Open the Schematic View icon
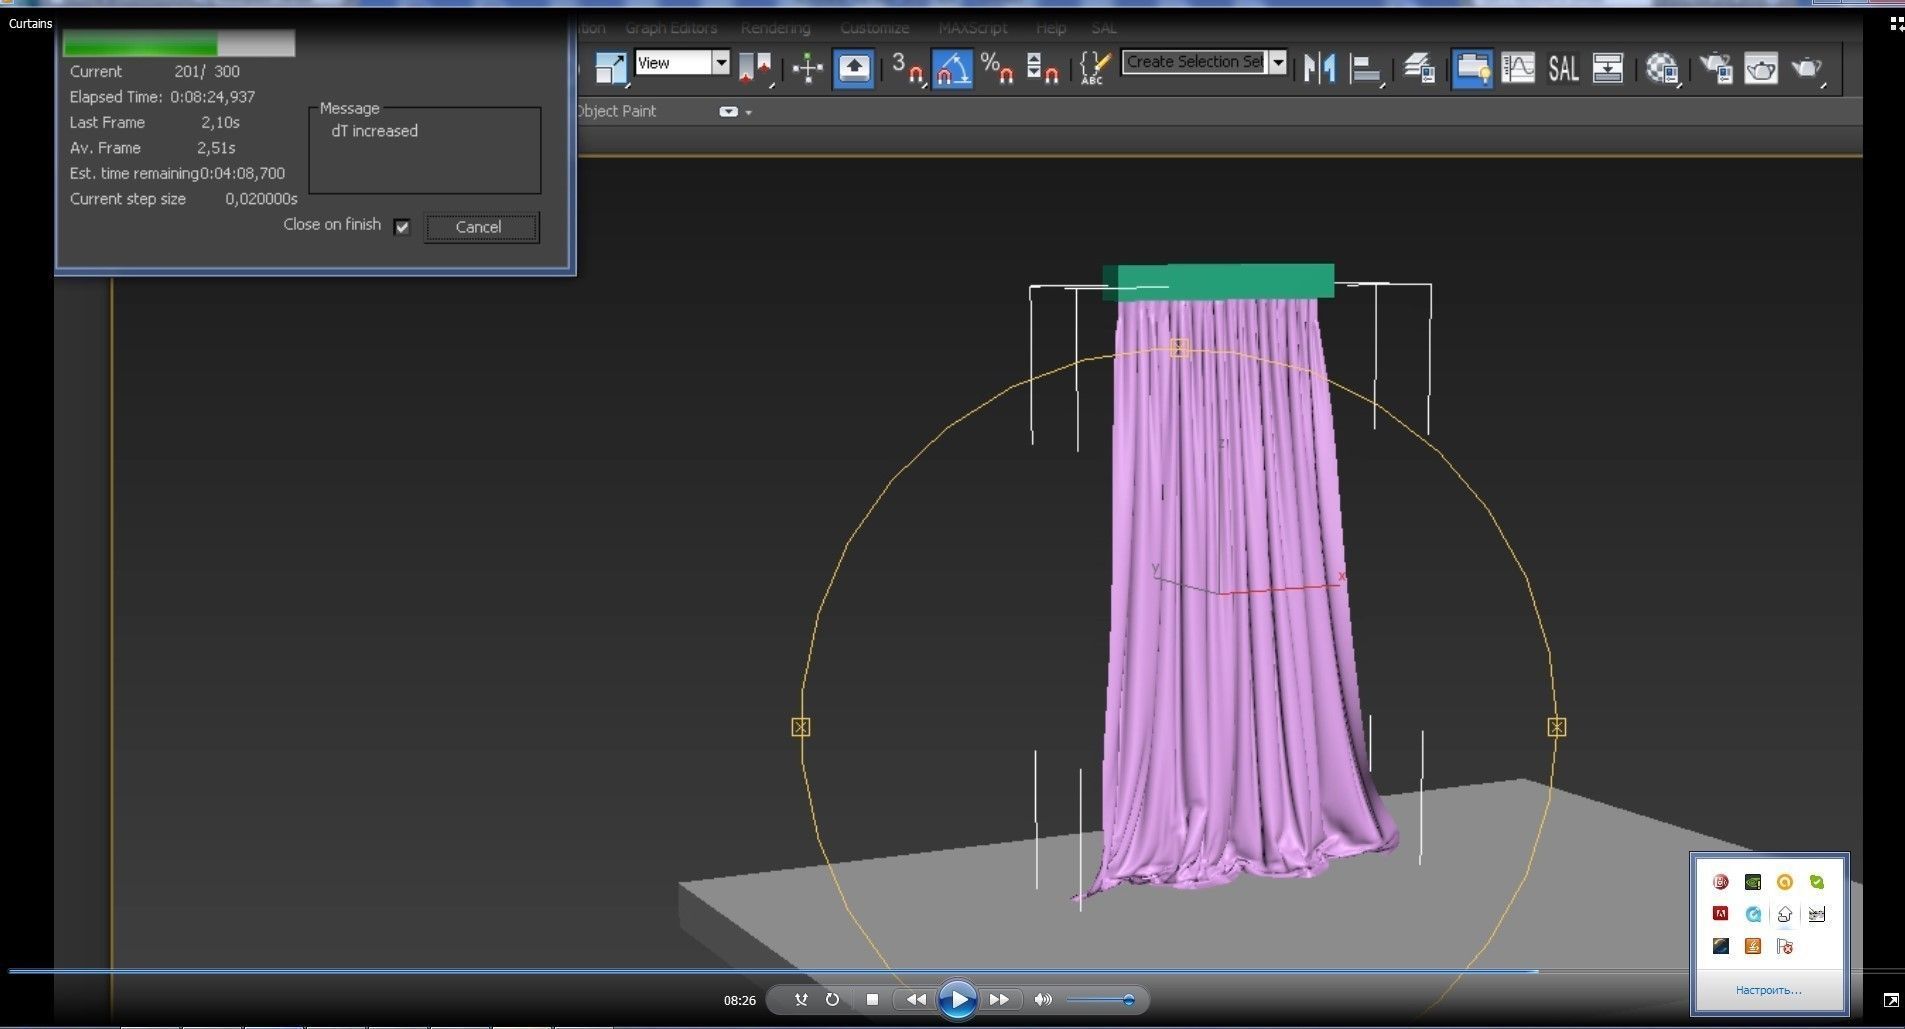 (1607, 68)
